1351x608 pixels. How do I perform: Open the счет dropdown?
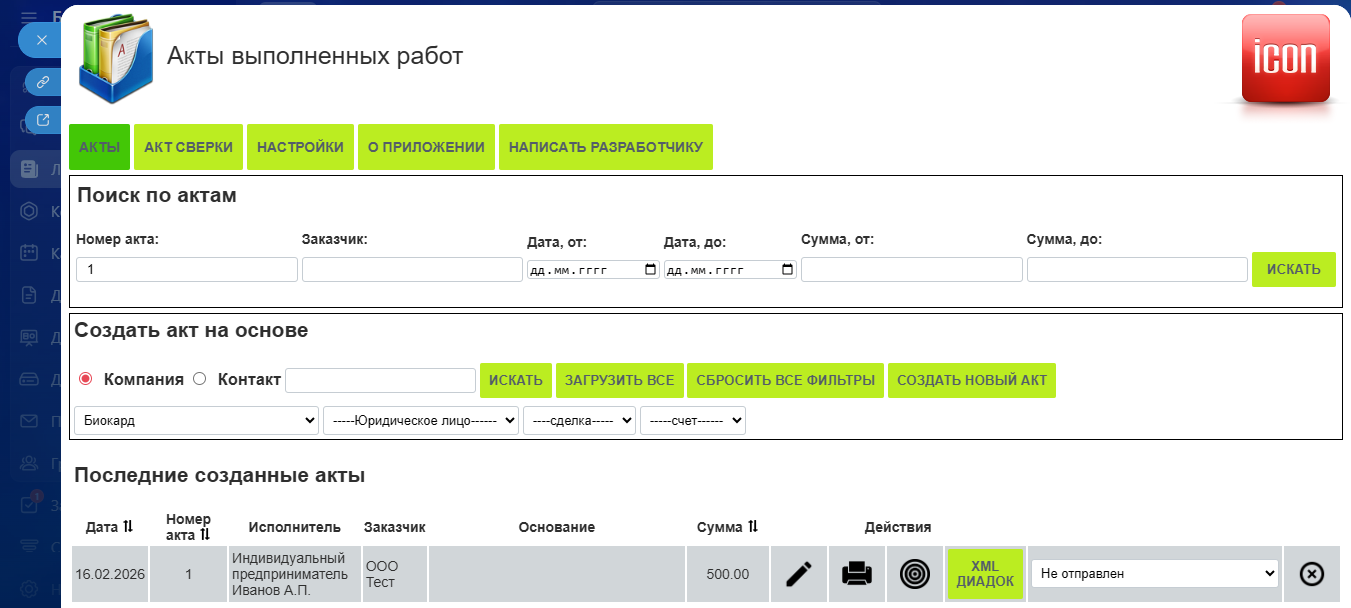pyautogui.click(x=693, y=421)
